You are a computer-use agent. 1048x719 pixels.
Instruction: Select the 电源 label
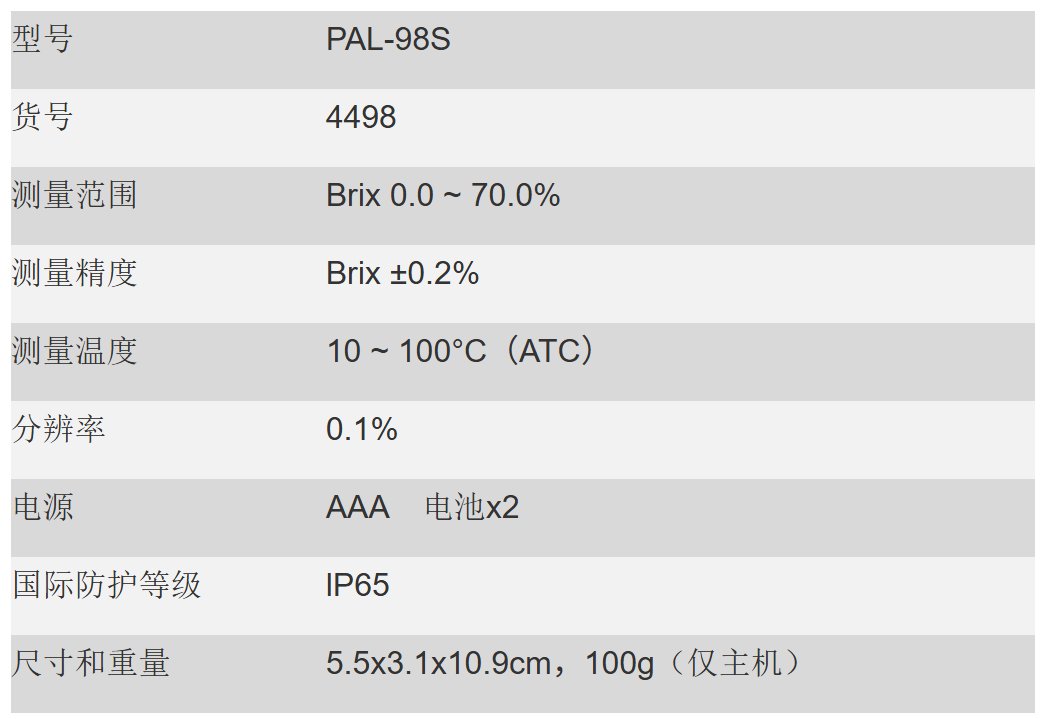43,508
